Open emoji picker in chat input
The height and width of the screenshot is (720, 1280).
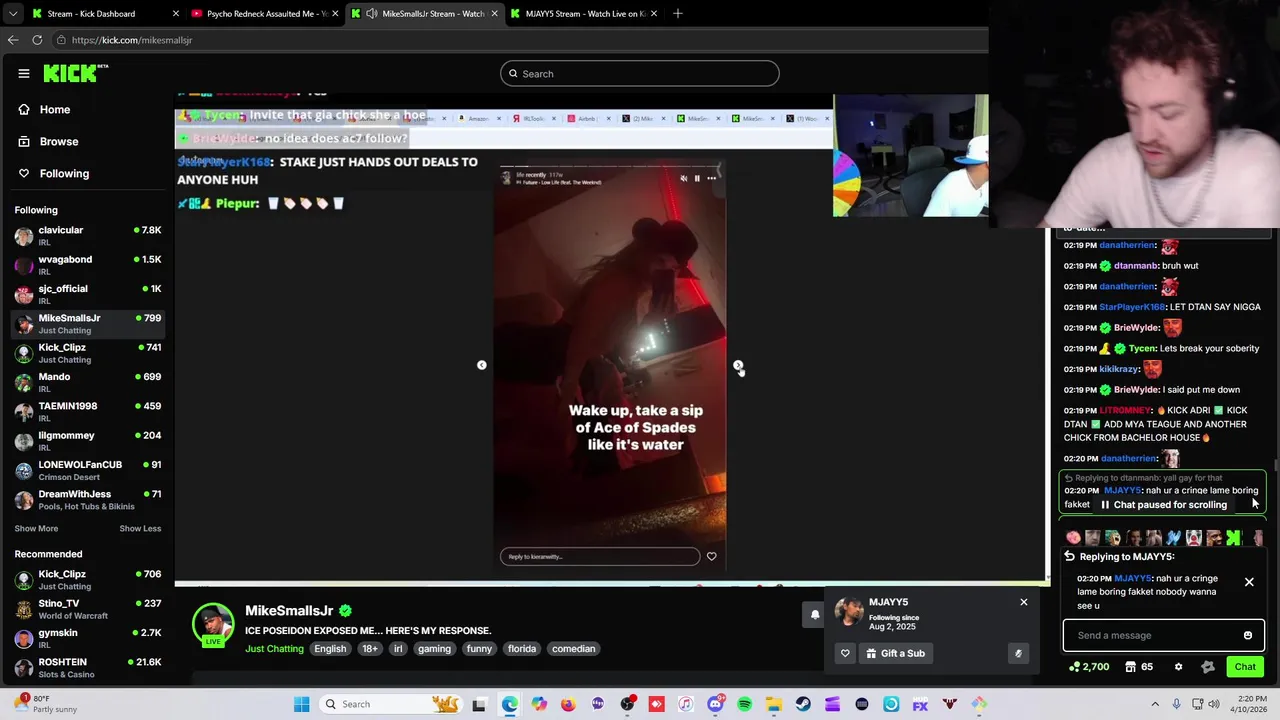click(1248, 636)
